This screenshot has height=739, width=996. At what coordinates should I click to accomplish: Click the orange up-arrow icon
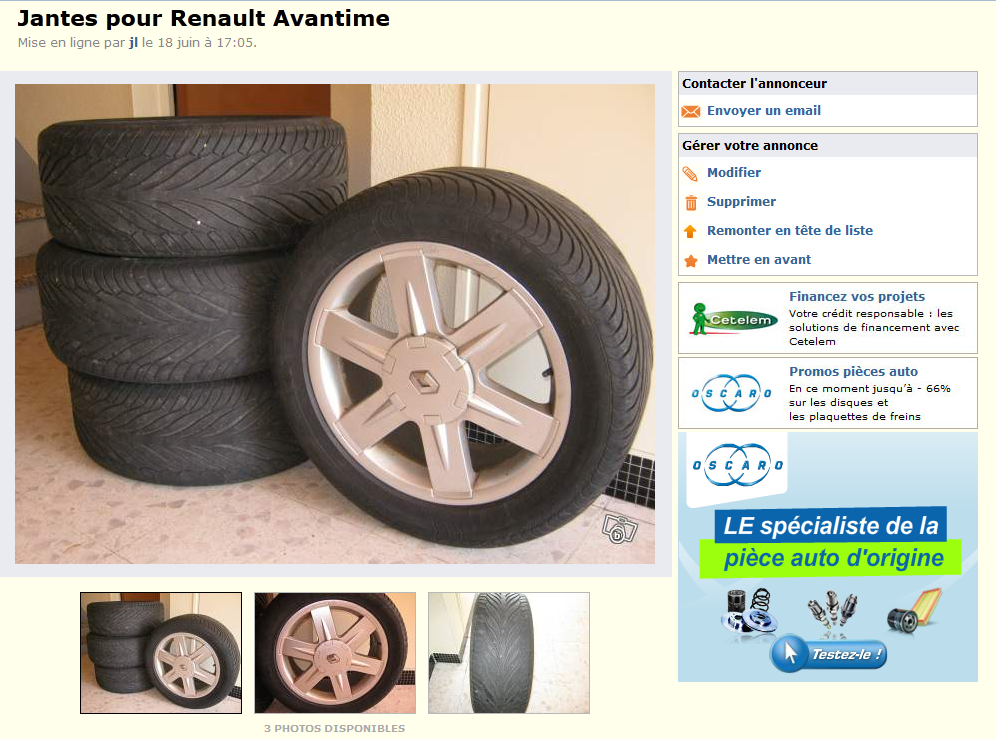pos(690,231)
